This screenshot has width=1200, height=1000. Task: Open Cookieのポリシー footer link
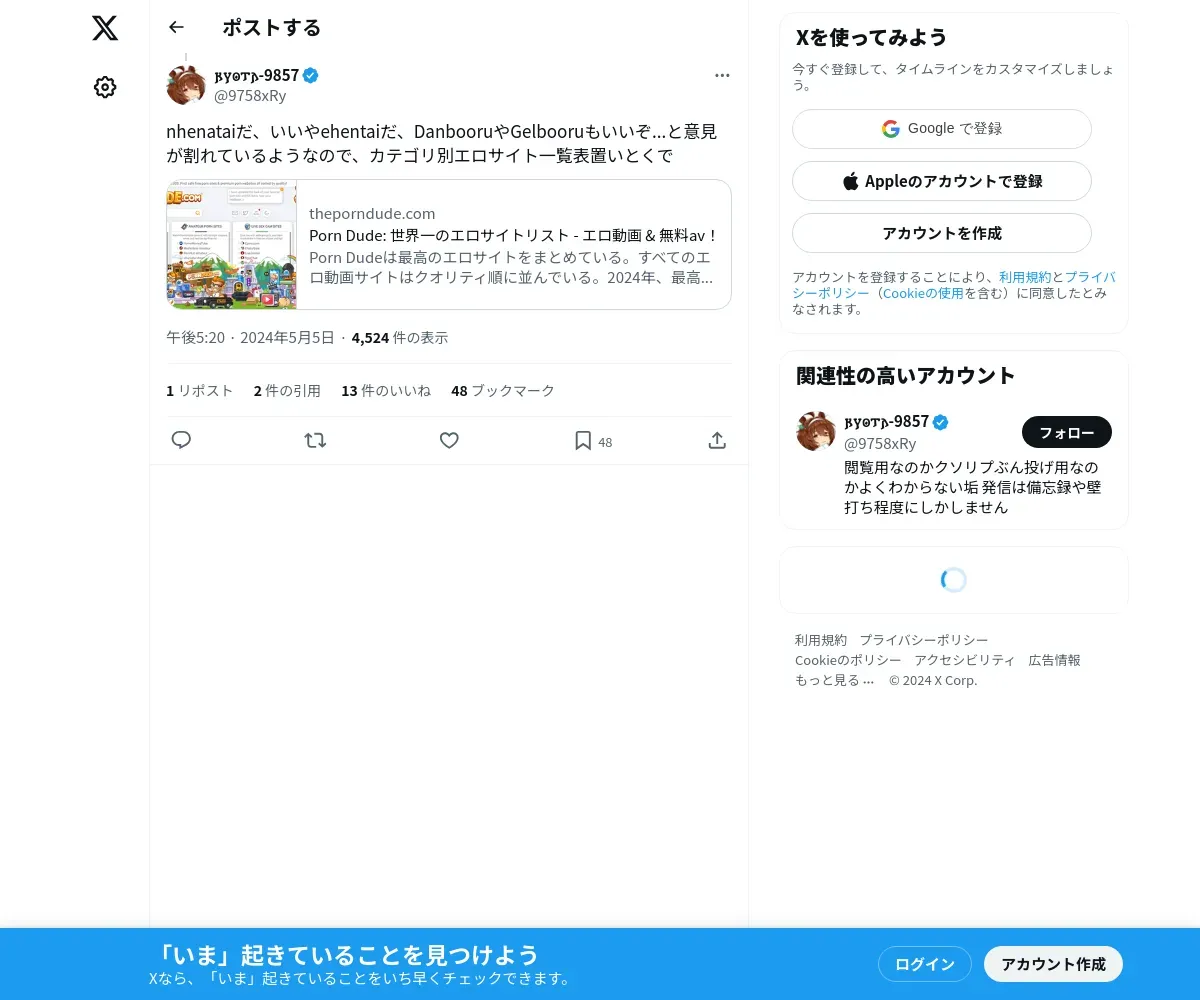[848, 660]
